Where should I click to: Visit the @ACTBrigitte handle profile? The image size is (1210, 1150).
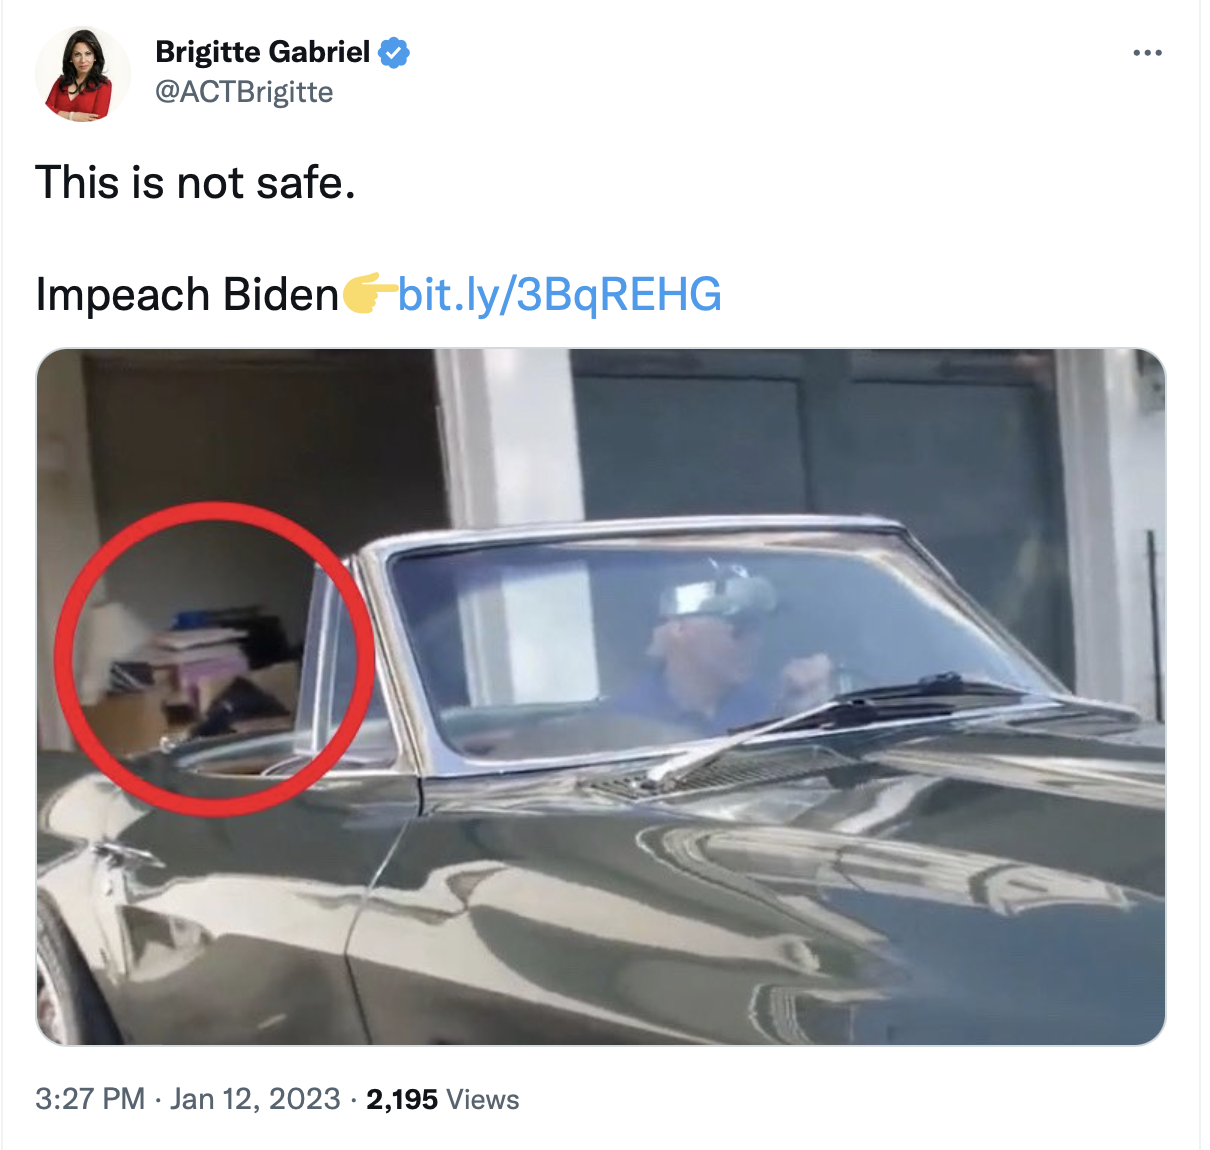[x=244, y=92]
